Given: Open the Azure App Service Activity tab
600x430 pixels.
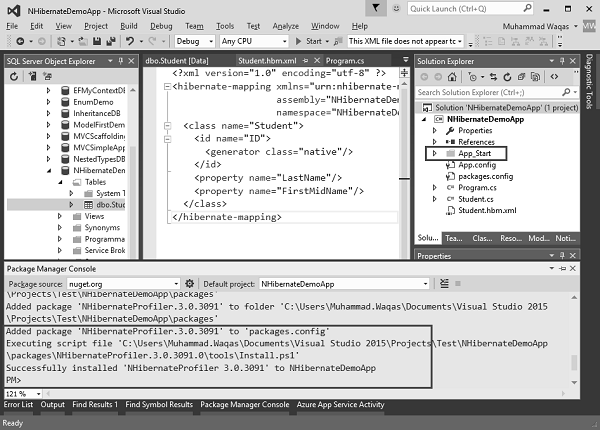Looking at the screenshot, I should point(340,404).
